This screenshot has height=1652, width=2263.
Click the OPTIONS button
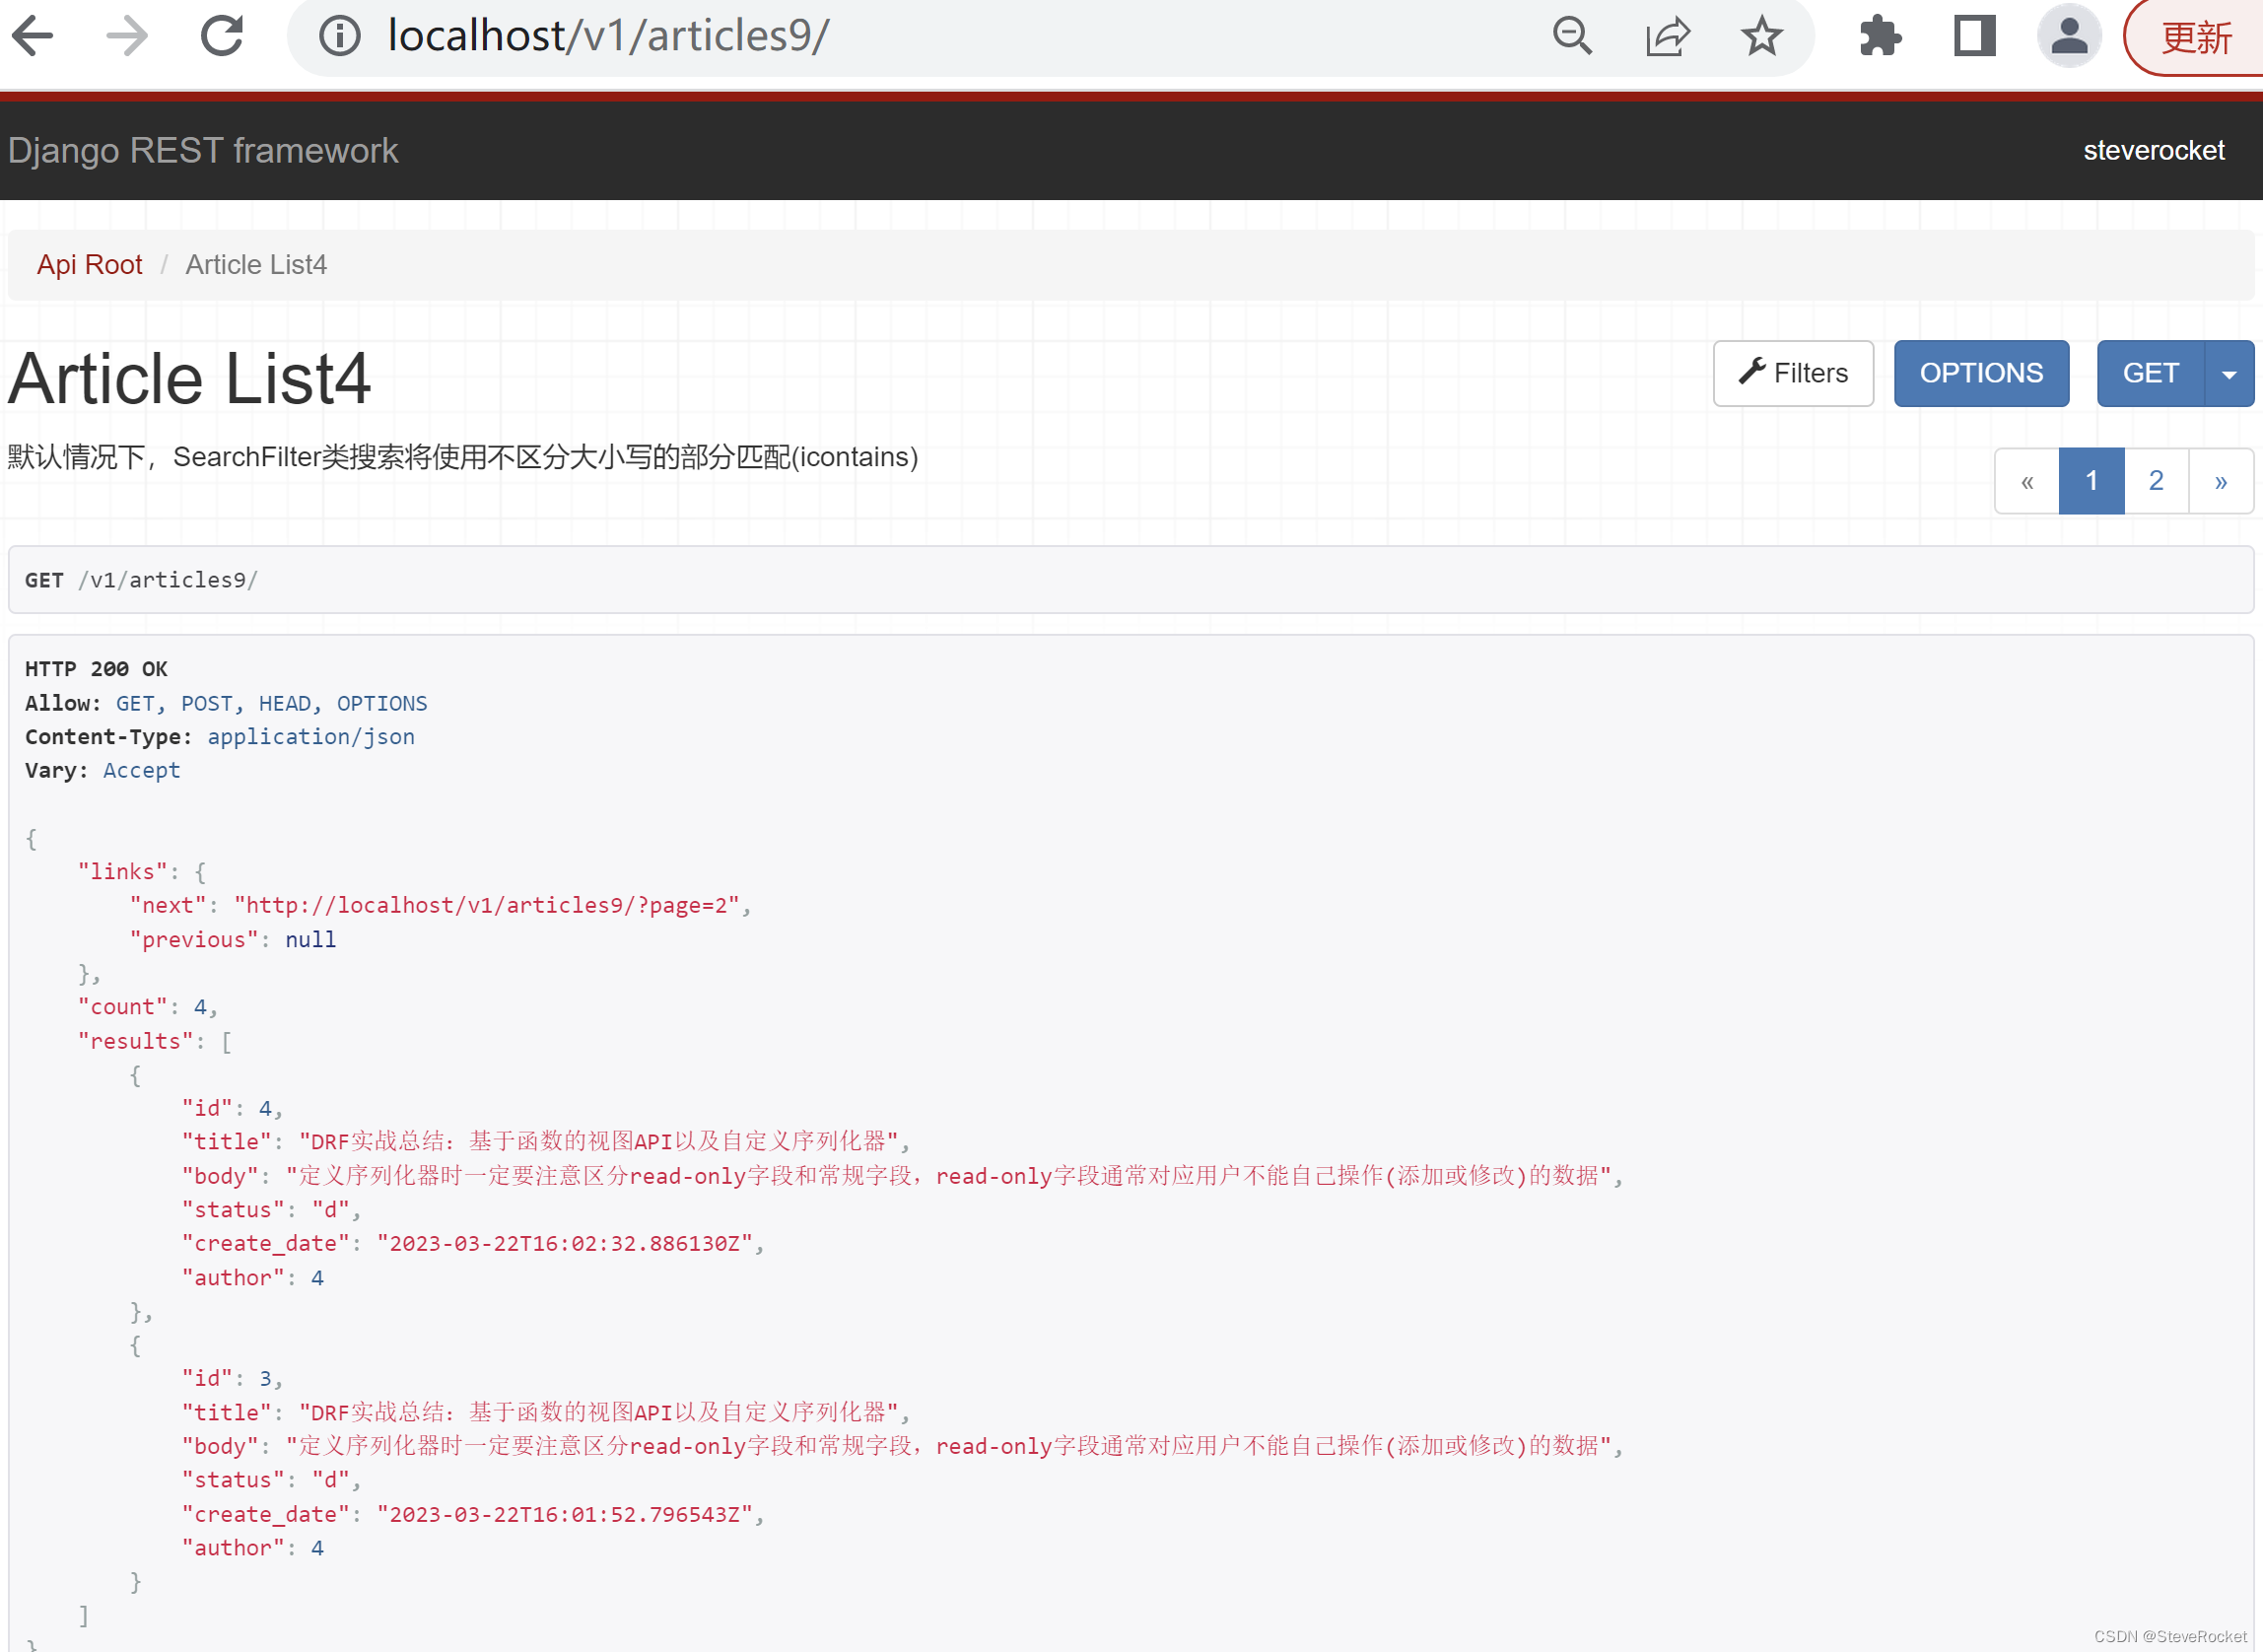1981,374
